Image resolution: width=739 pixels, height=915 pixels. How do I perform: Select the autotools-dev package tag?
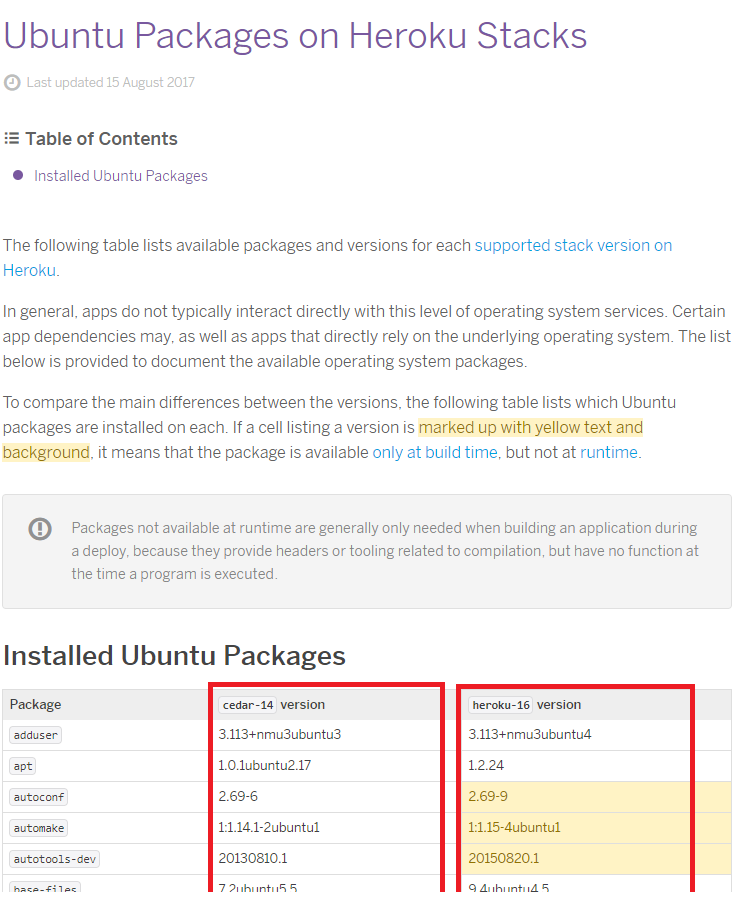[x=54, y=859]
